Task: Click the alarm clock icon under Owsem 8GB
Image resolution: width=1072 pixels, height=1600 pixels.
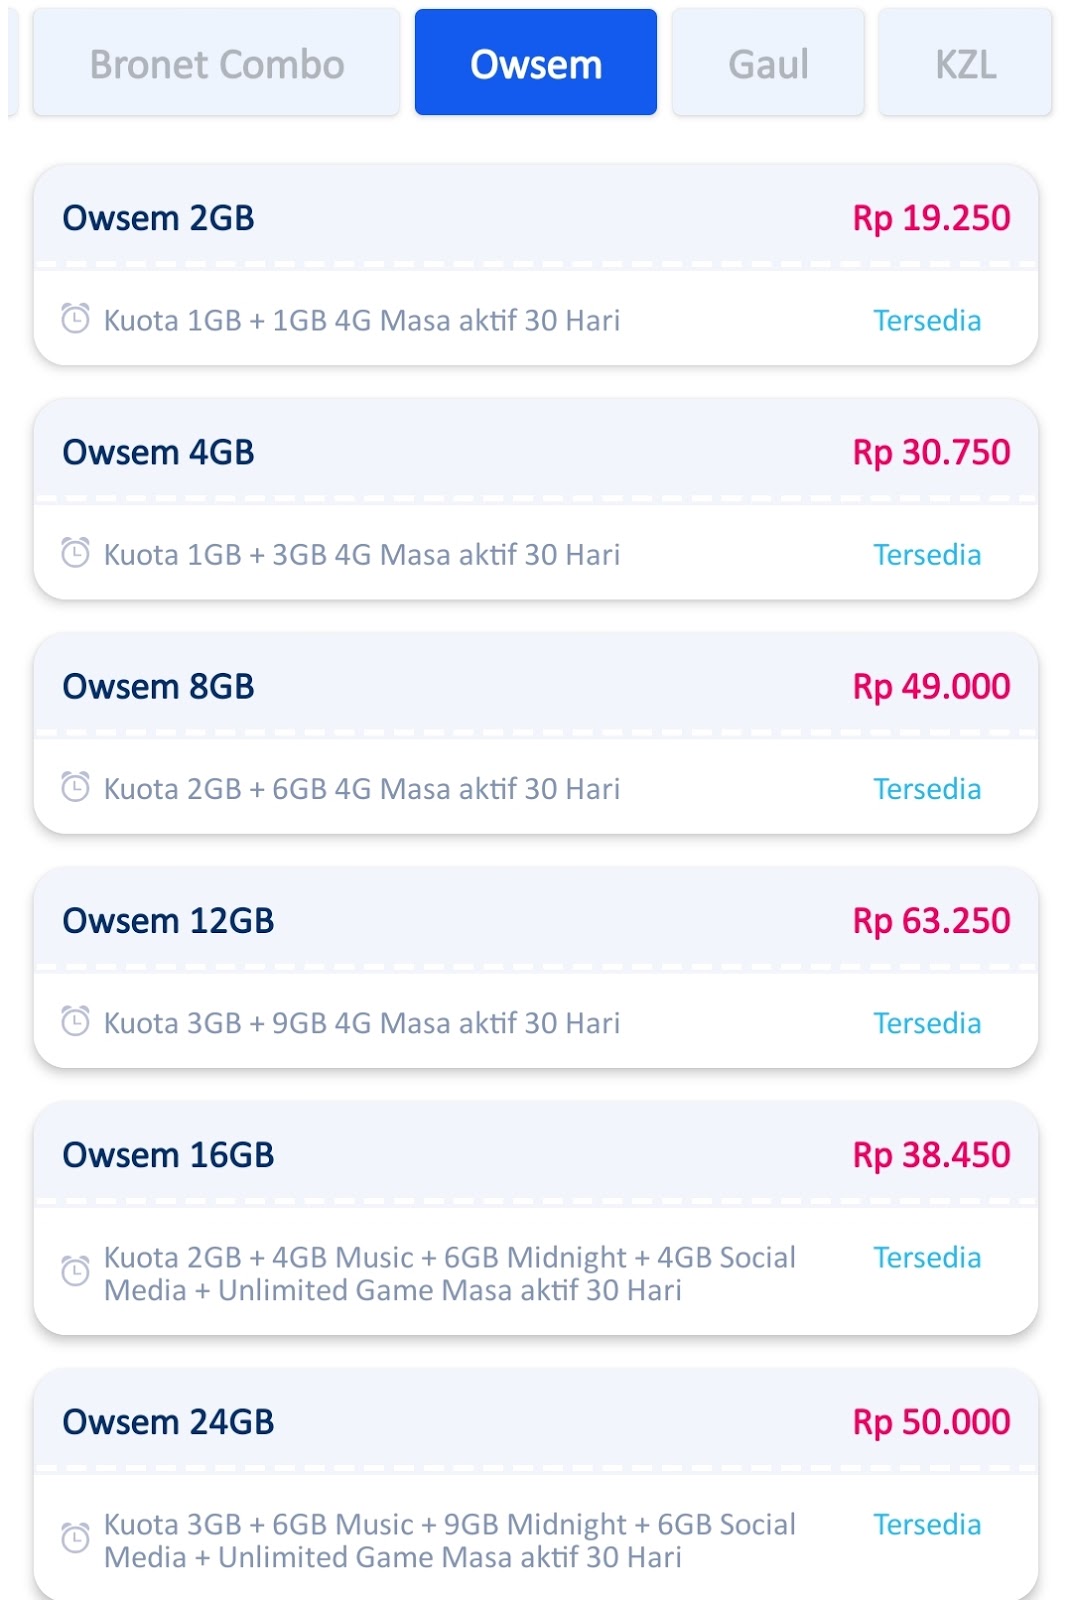Action: click(x=76, y=787)
